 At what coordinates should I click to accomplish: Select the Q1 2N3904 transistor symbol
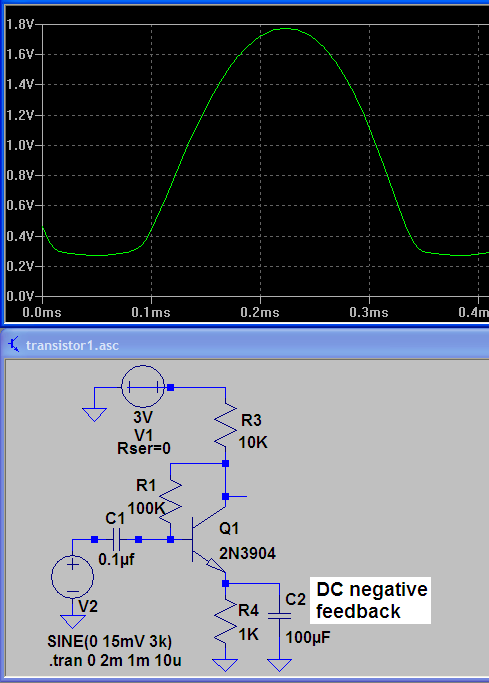[x=208, y=540]
